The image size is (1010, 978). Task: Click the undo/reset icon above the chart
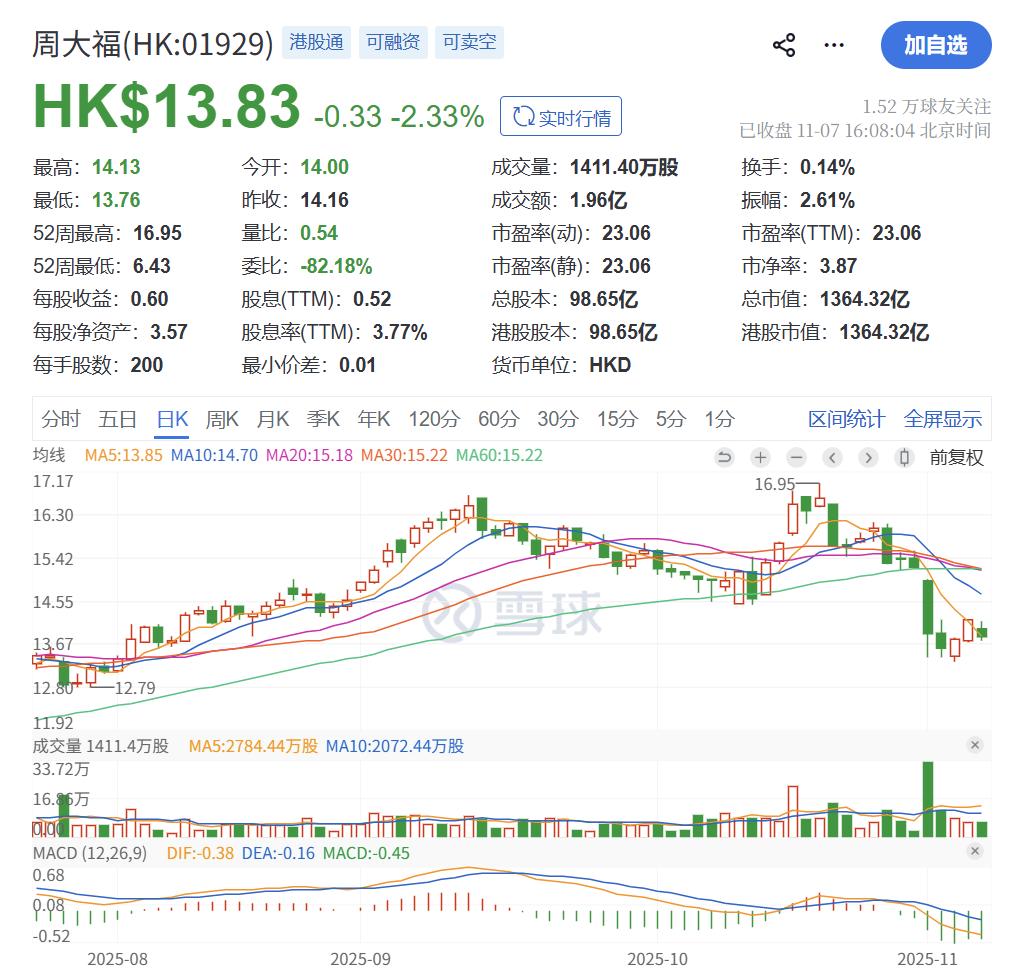pos(723,457)
